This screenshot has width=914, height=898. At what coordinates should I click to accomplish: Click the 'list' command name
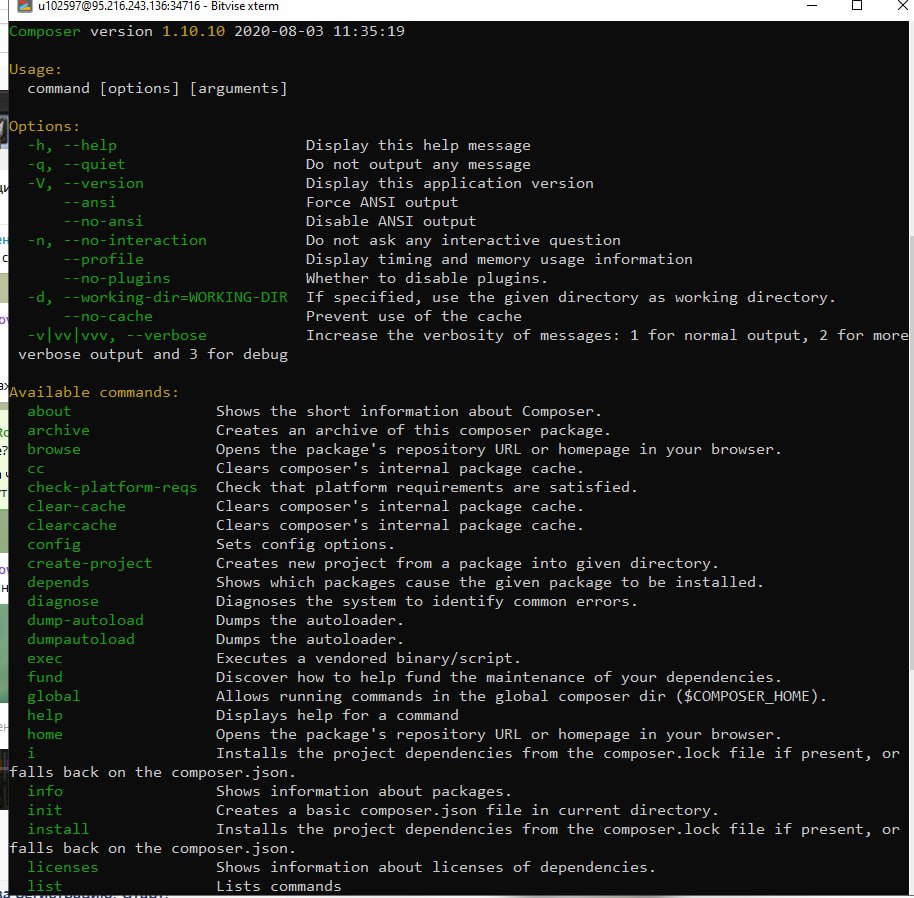coord(44,886)
